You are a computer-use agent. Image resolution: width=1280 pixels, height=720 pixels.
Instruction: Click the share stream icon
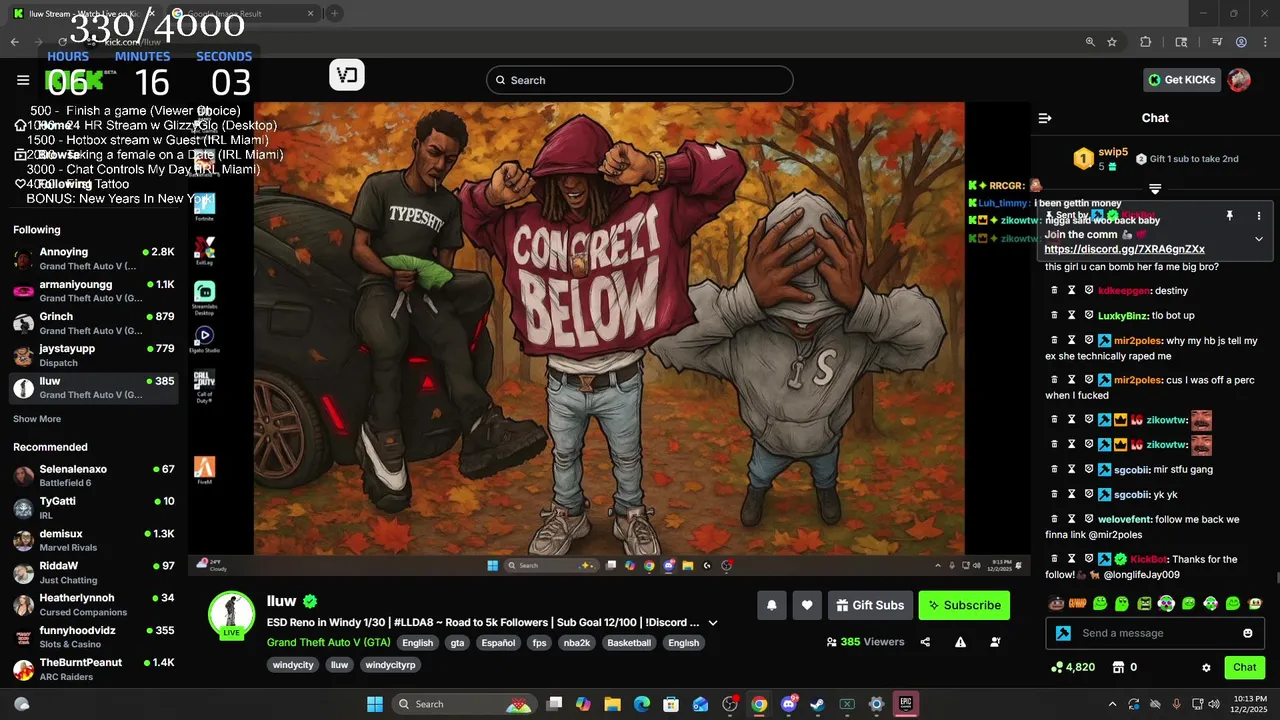pyautogui.click(x=925, y=642)
